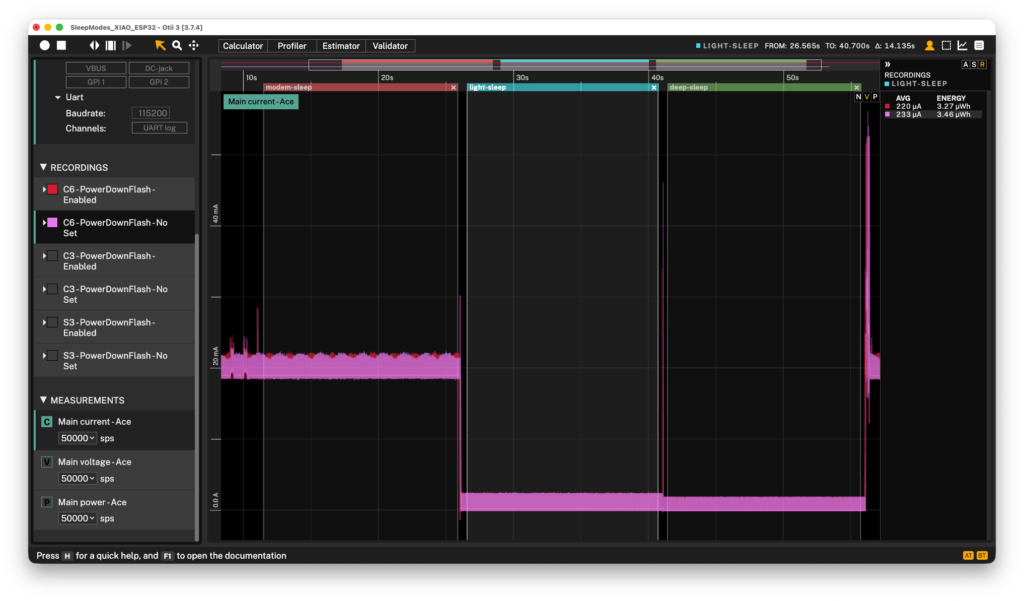The width and height of the screenshot is (1024, 601).
Task: Click the pink C6-PowerDownFlash-No Set color swatch
Action: [52, 223]
